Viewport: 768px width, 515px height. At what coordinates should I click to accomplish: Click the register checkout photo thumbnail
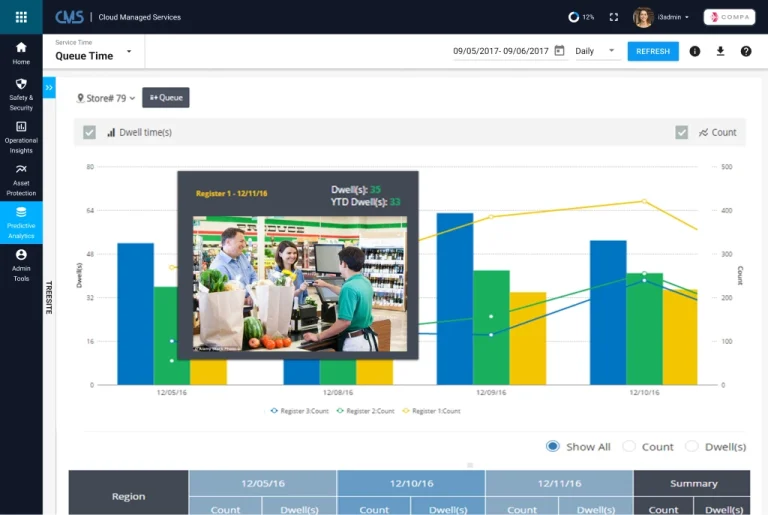coord(300,283)
